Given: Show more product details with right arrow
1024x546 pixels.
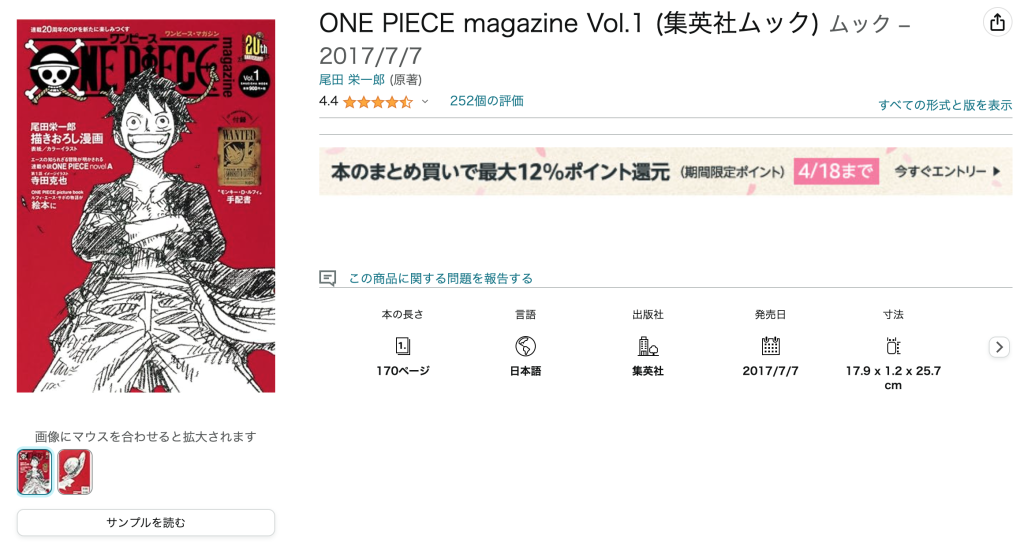Looking at the screenshot, I should [999, 347].
